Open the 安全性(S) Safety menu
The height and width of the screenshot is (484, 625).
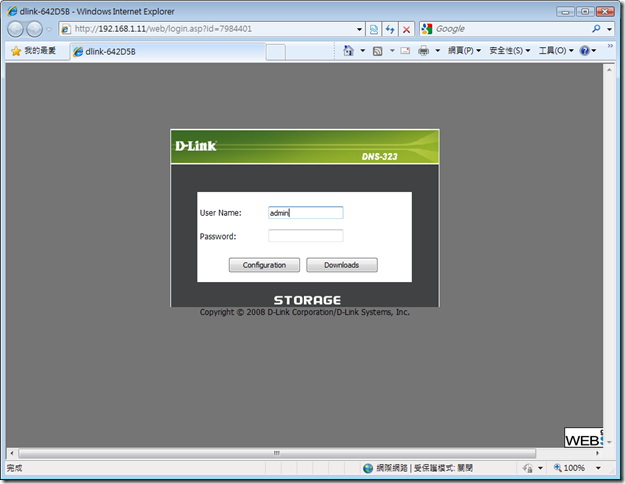[x=510, y=51]
